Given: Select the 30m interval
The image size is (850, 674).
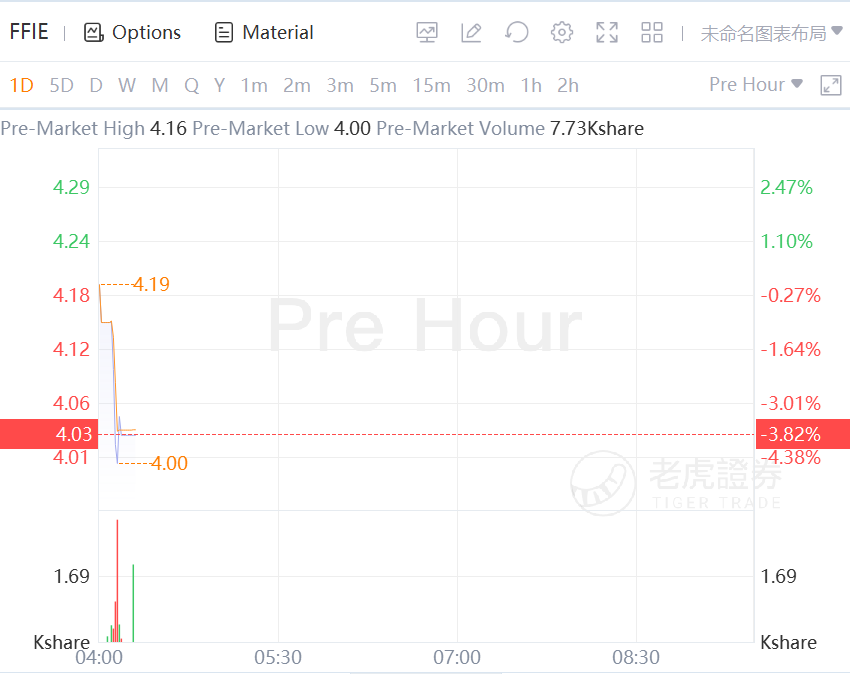Looking at the screenshot, I should [485, 85].
